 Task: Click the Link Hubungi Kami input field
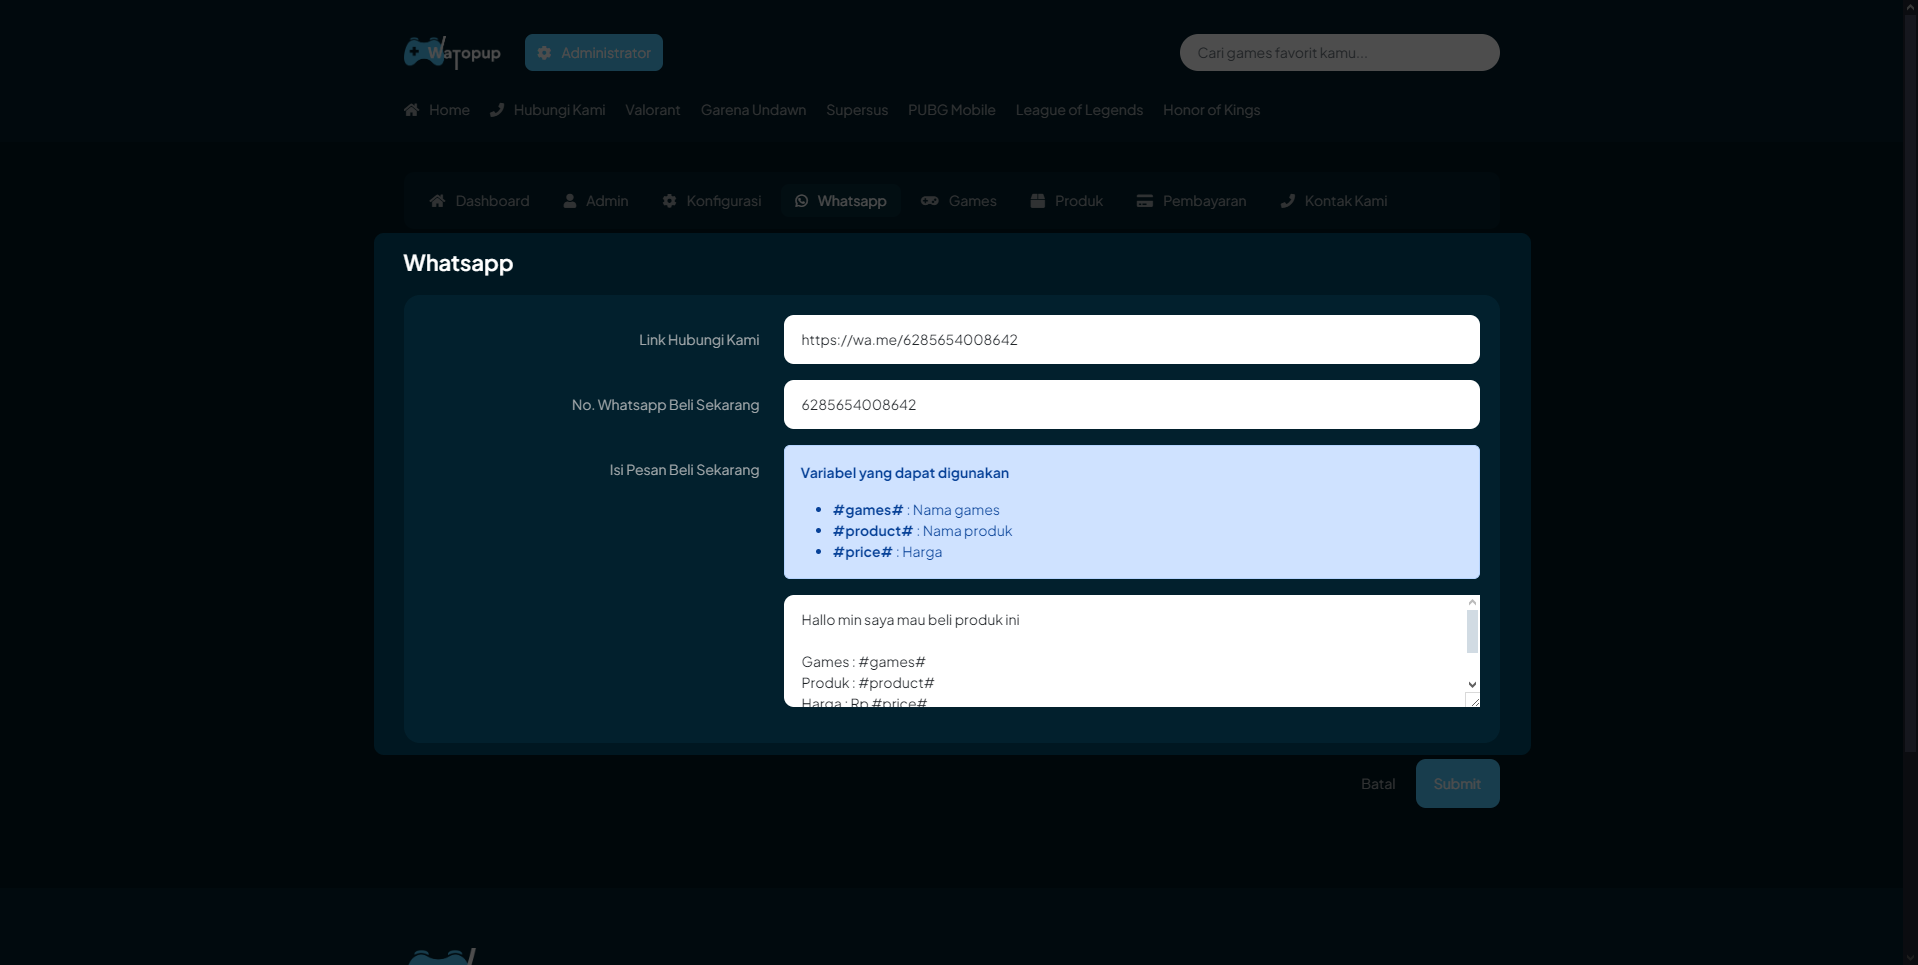pyautogui.click(x=1131, y=340)
